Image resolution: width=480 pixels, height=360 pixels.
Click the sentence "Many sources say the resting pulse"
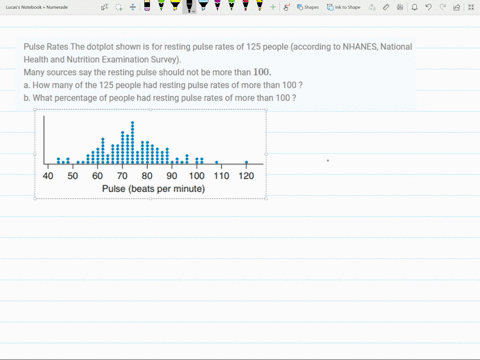point(147,72)
